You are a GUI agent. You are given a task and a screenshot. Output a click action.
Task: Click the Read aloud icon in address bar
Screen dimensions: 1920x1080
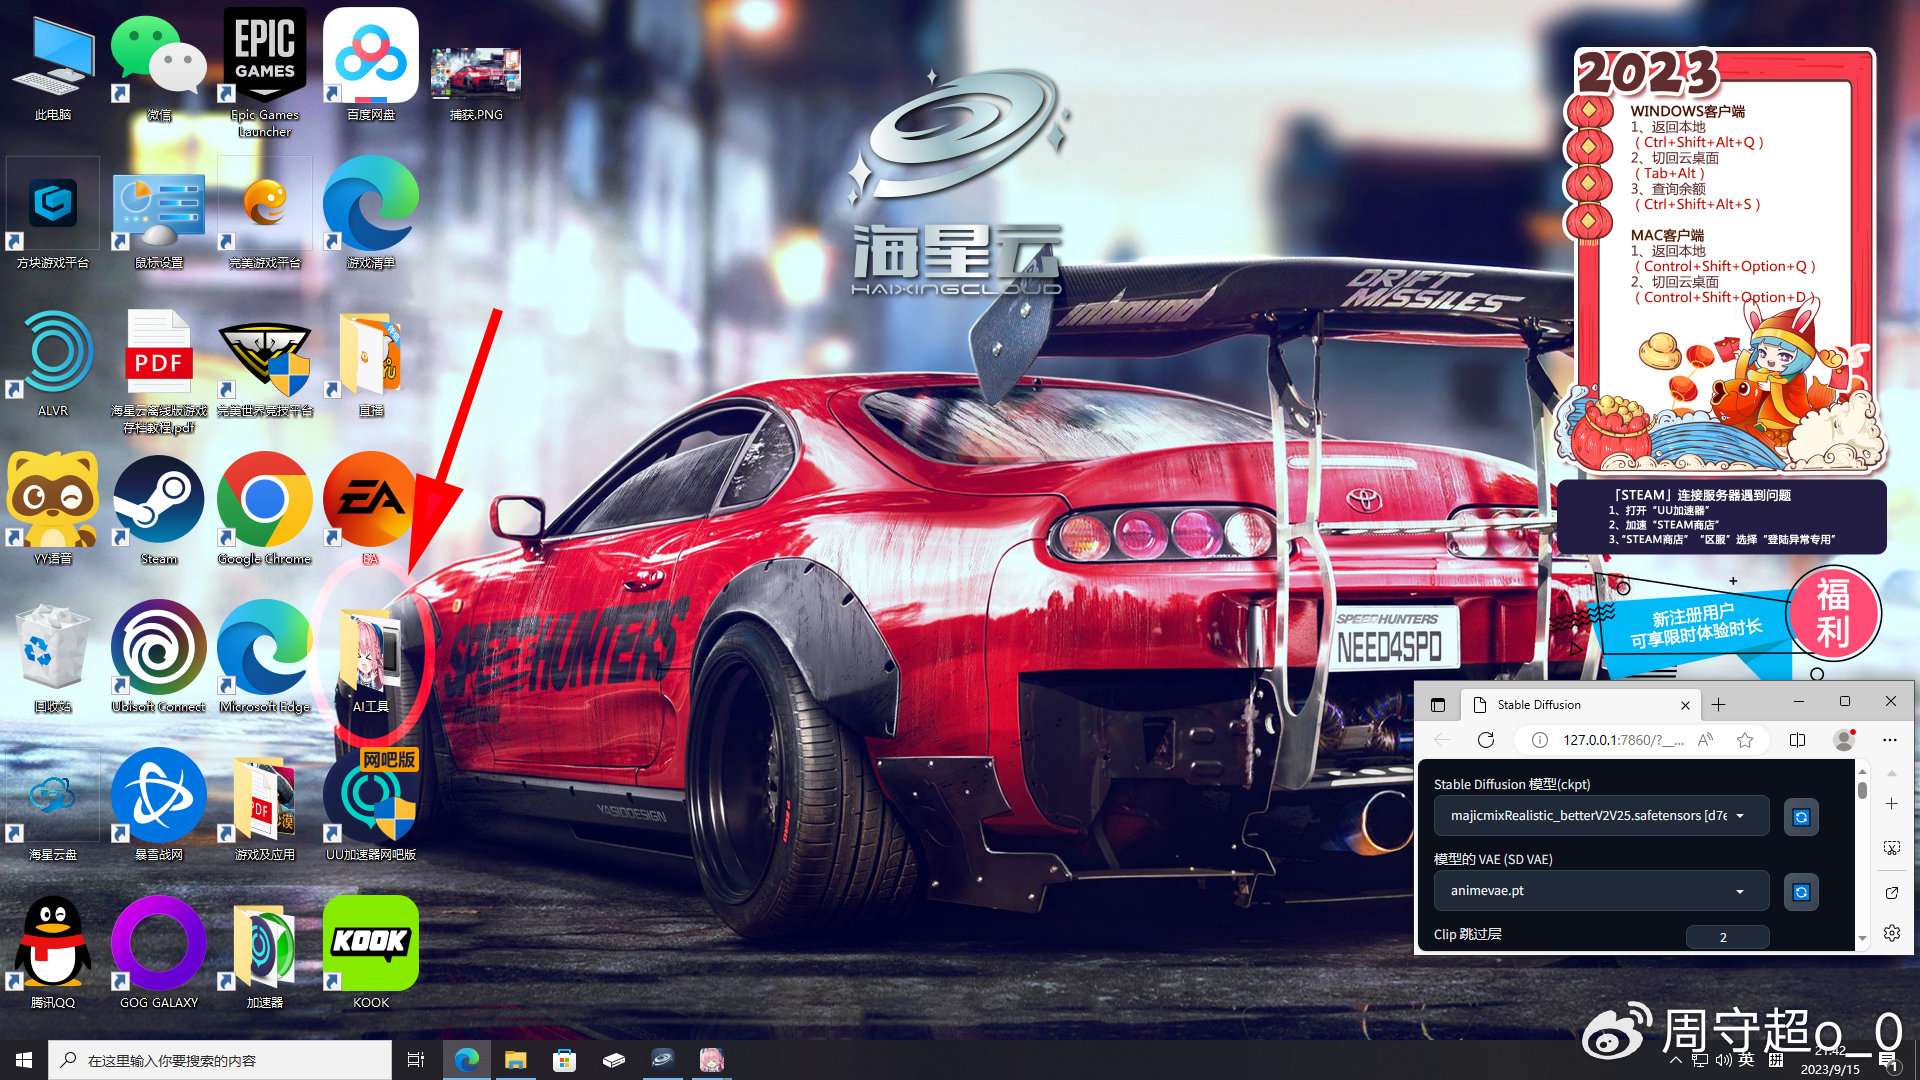[x=1706, y=740]
